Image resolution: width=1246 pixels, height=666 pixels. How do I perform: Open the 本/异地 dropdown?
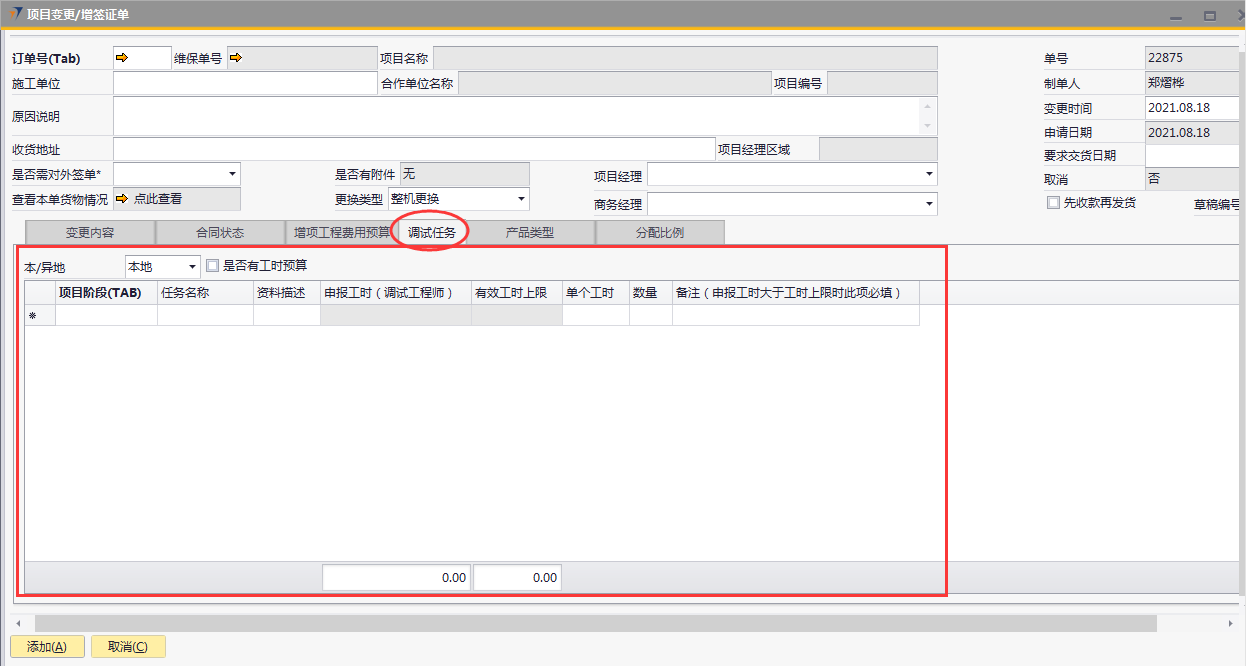point(192,267)
